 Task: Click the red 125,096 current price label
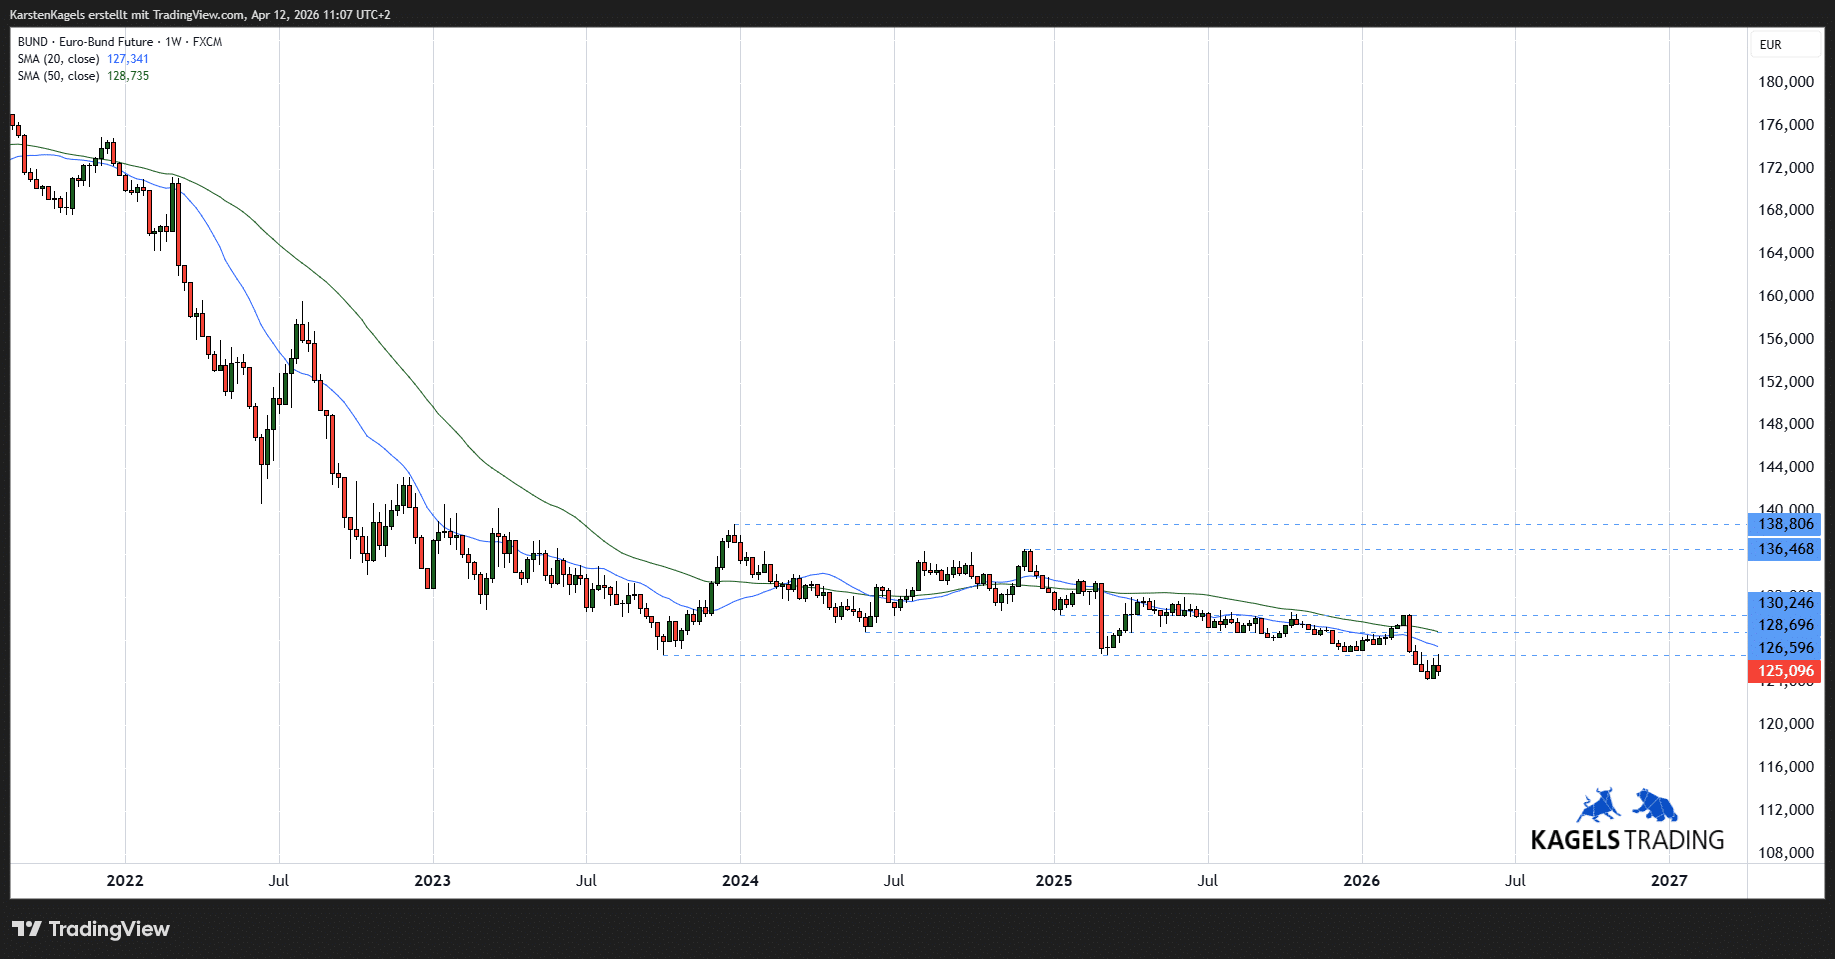tap(1785, 671)
